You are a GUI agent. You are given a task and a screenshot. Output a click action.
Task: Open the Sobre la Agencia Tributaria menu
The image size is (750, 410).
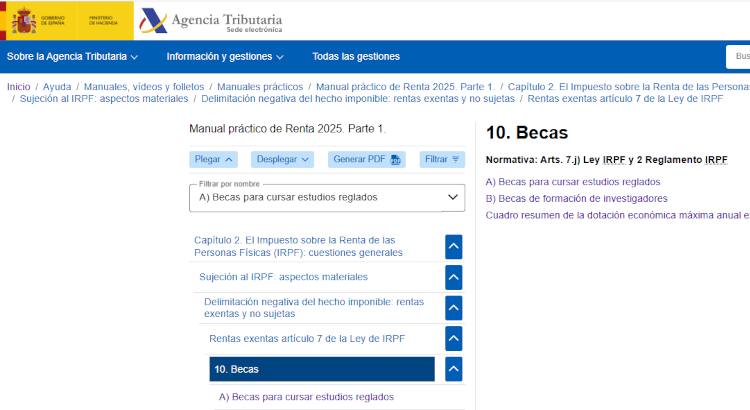click(72, 56)
